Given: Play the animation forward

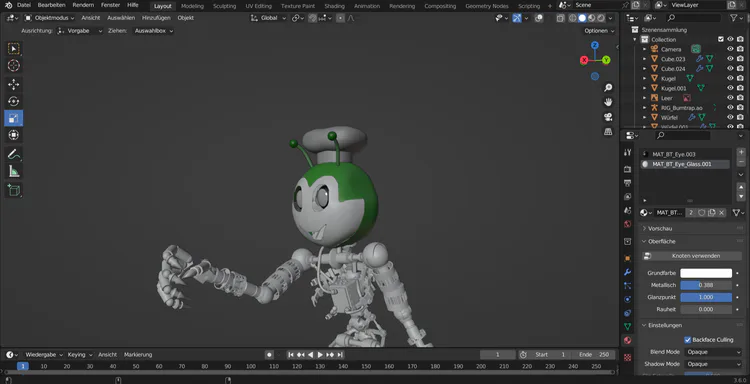Looking at the screenshot, I should [320, 355].
